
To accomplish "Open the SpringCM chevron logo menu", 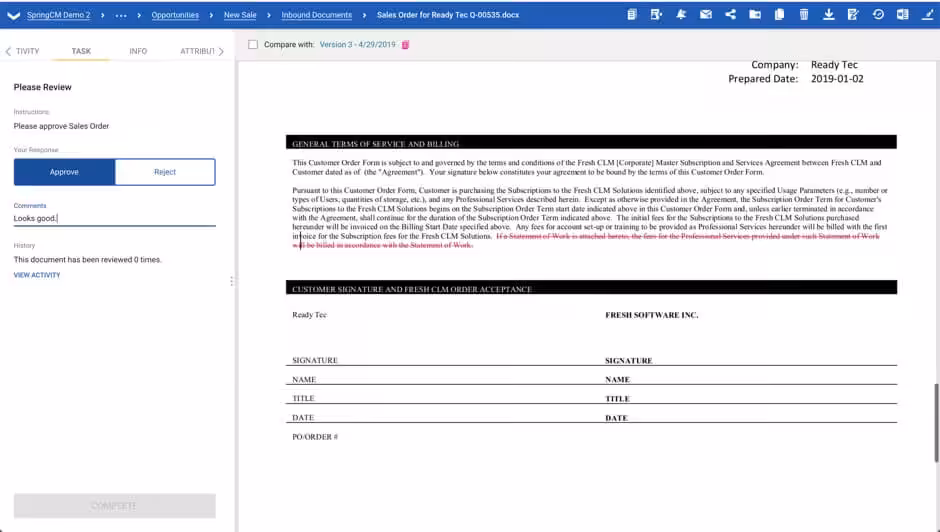I will tap(13, 15).
